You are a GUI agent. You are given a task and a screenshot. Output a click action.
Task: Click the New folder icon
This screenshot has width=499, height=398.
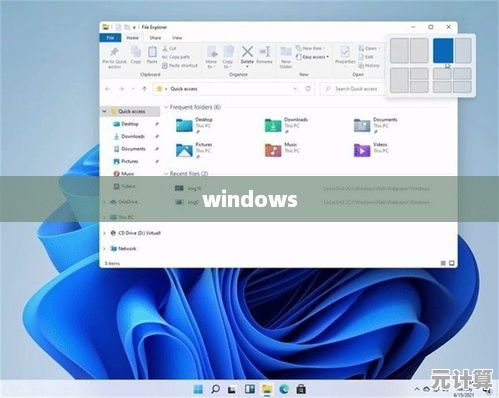click(286, 52)
